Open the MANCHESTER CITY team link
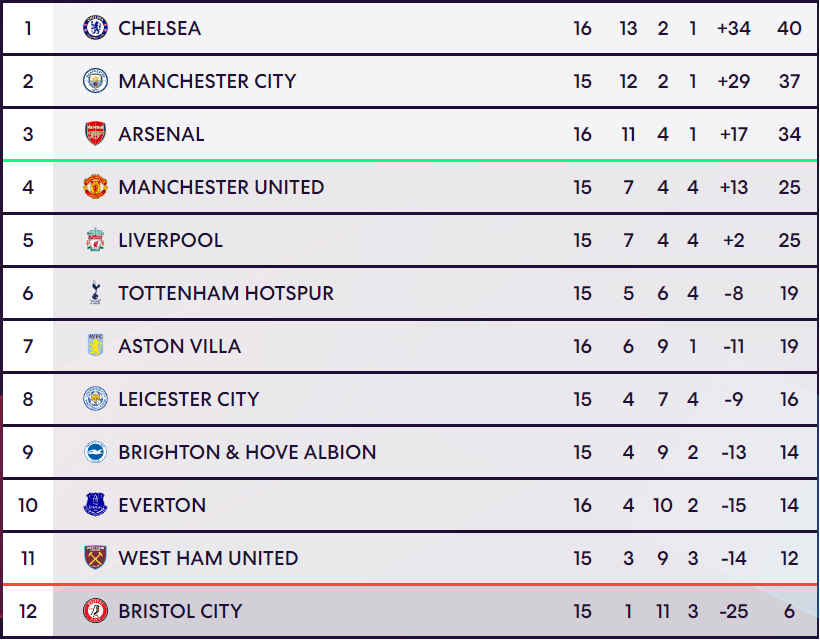The width and height of the screenshot is (820, 640). (x=207, y=81)
